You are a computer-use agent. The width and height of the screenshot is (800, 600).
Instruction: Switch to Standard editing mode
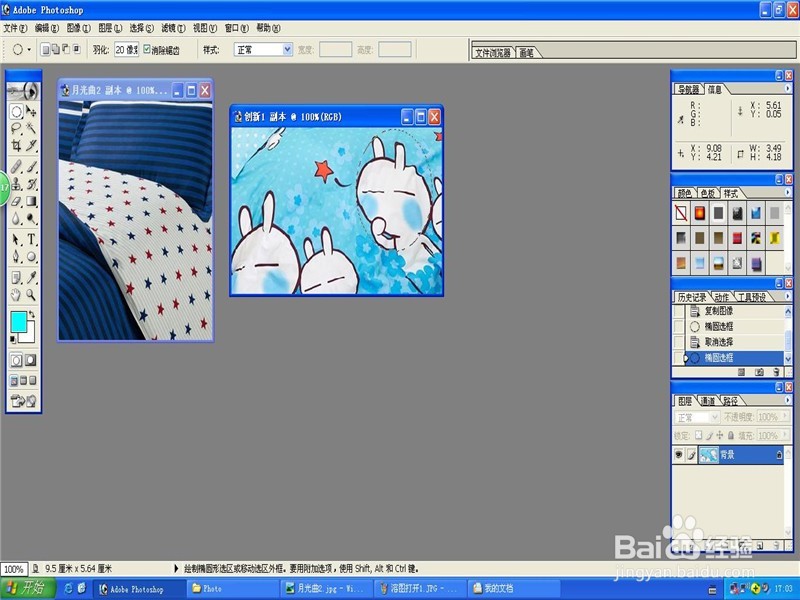[x=16, y=360]
